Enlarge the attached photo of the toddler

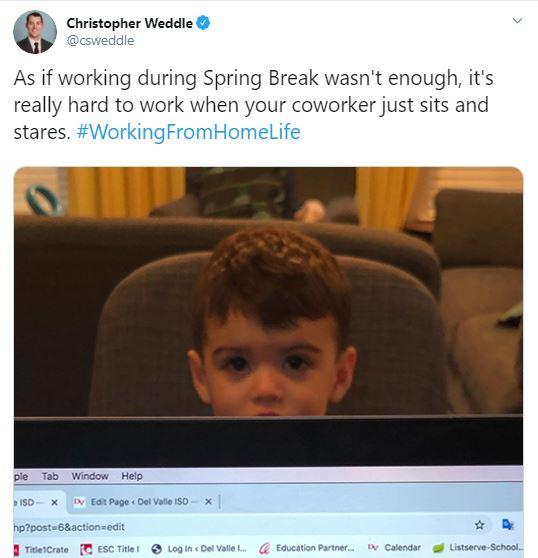coord(268,360)
